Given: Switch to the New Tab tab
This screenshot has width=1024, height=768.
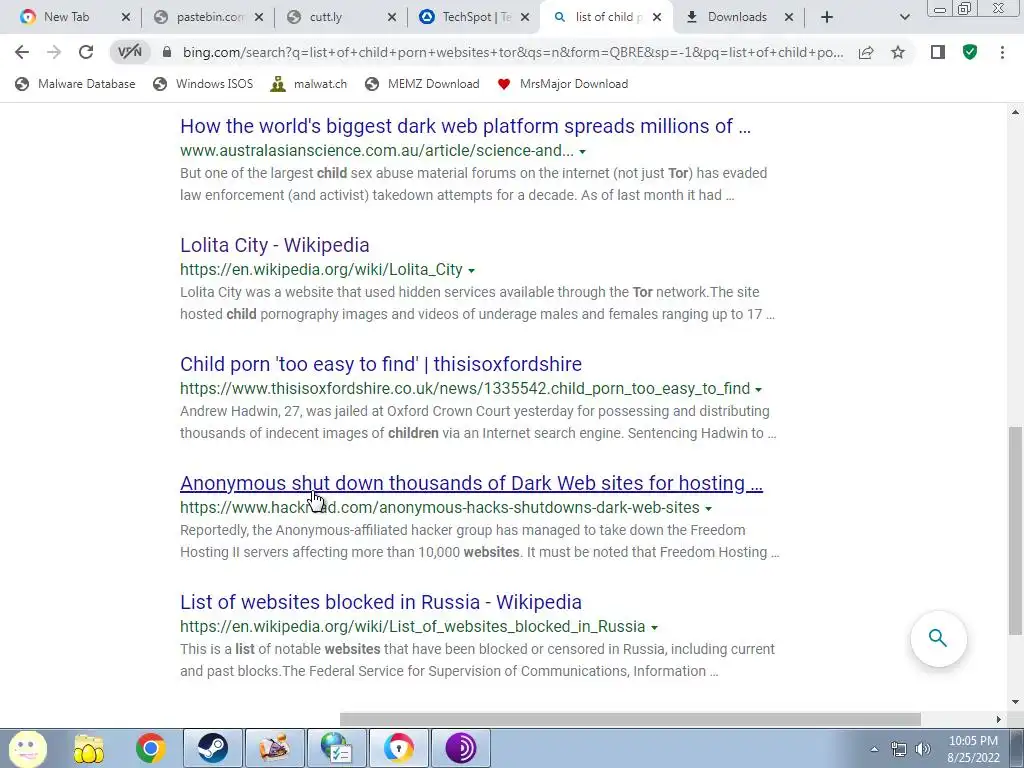Looking at the screenshot, I should pyautogui.click(x=65, y=17).
